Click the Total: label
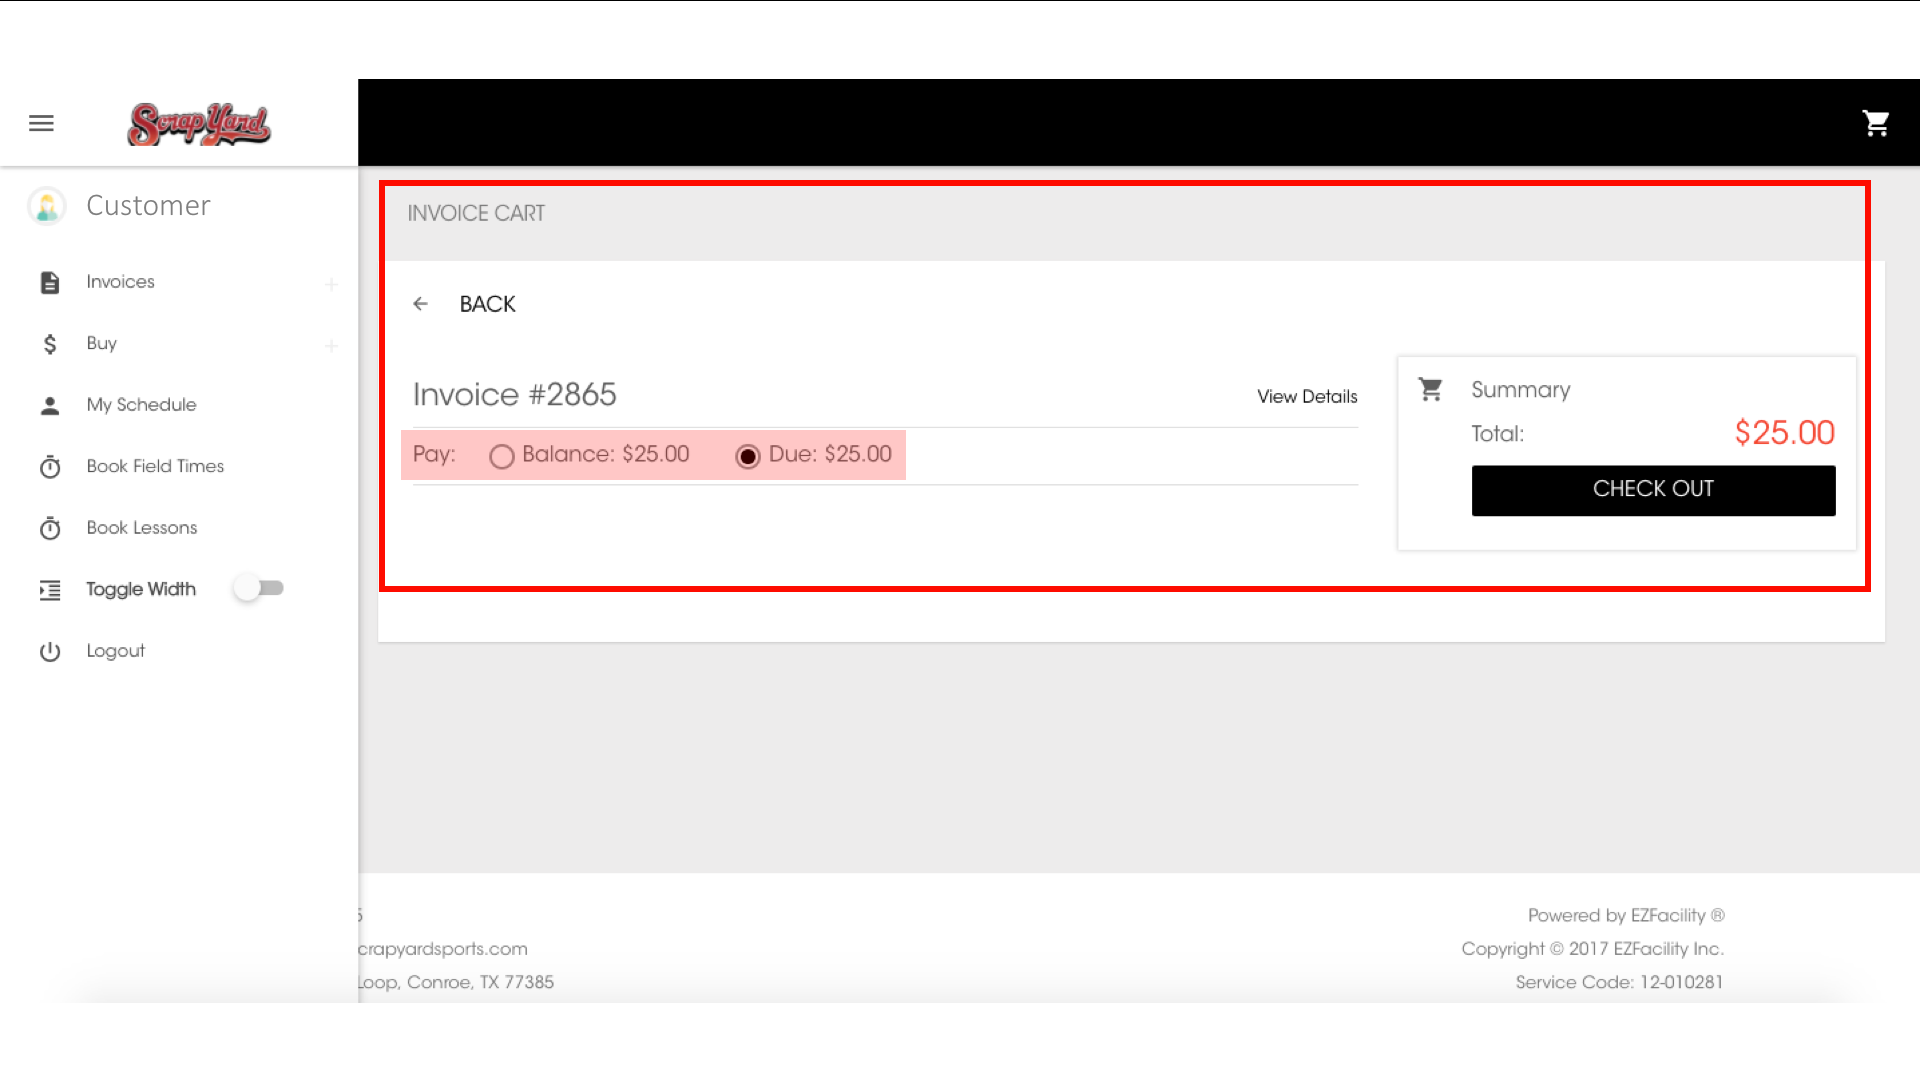The width and height of the screenshot is (1920, 1081). (1497, 434)
